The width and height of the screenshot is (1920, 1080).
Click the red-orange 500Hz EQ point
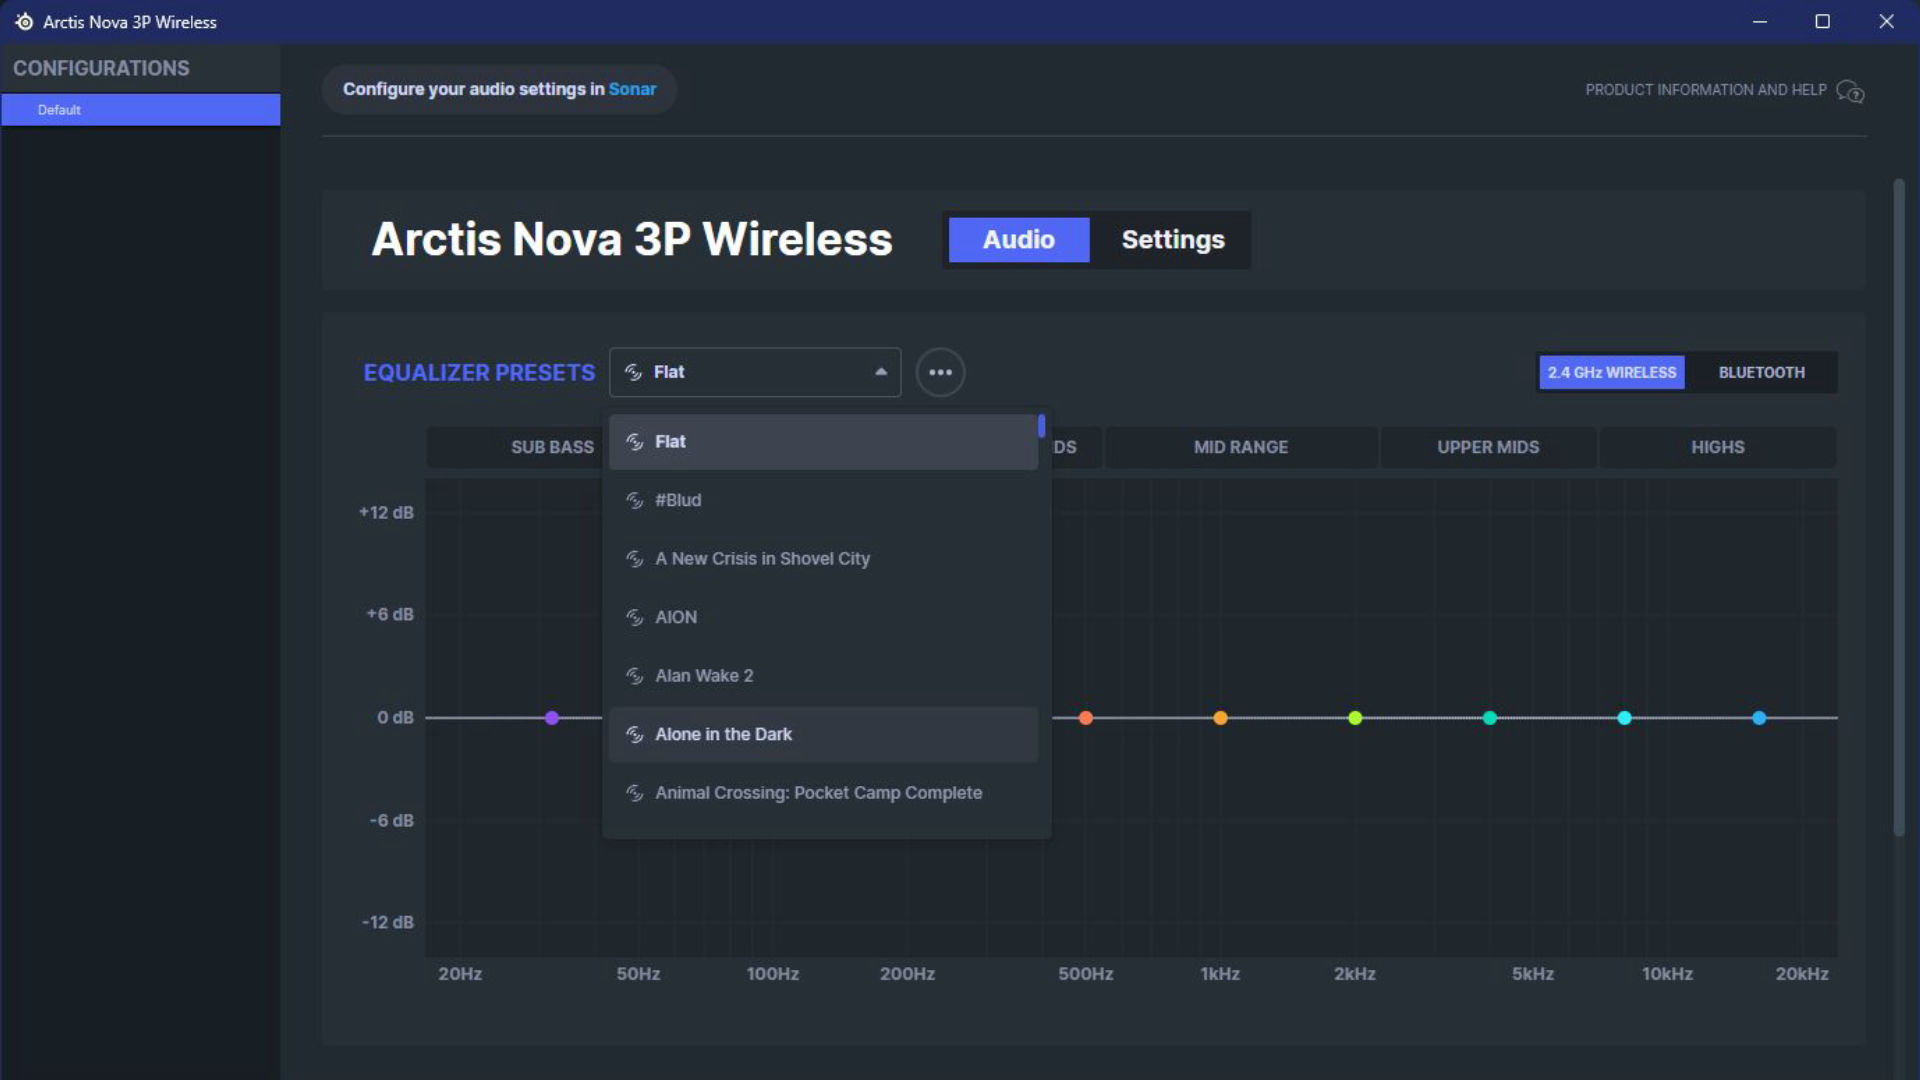pos(1086,718)
